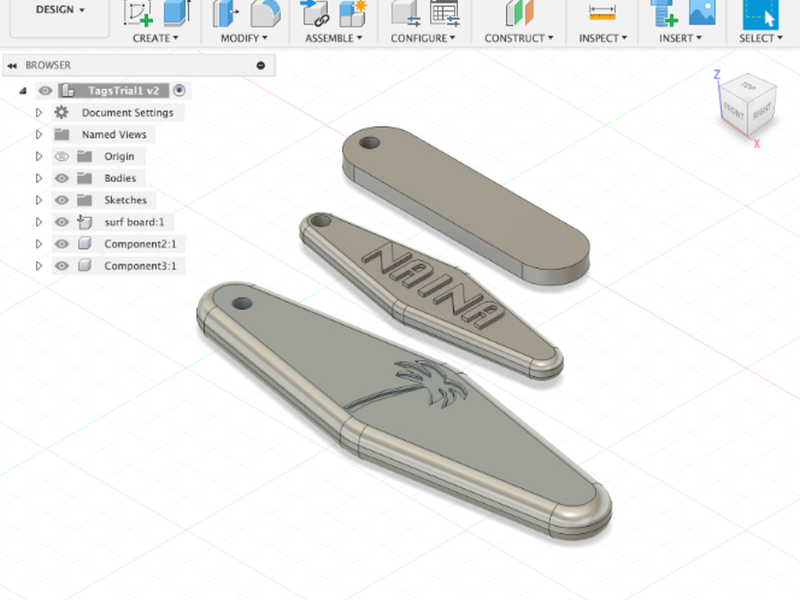This screenshot has height=600, width=800.
Task: Show the hidden Origin folder
Action: click(62, 157)
